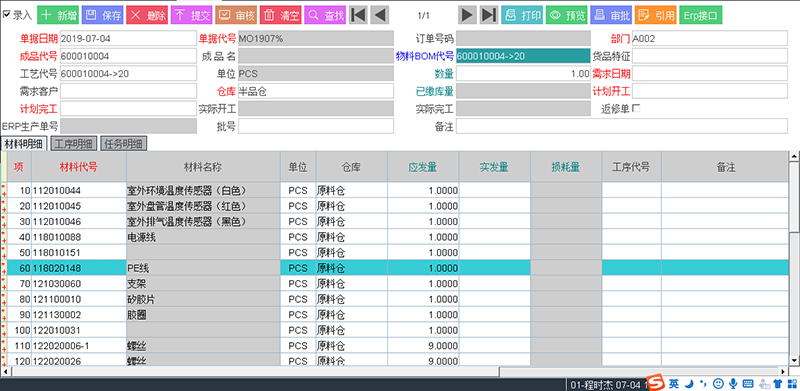This screenshot has width=800, height=391.
Task: Click the 提交 (submit) toolbar button
Action: click(192, 15)
